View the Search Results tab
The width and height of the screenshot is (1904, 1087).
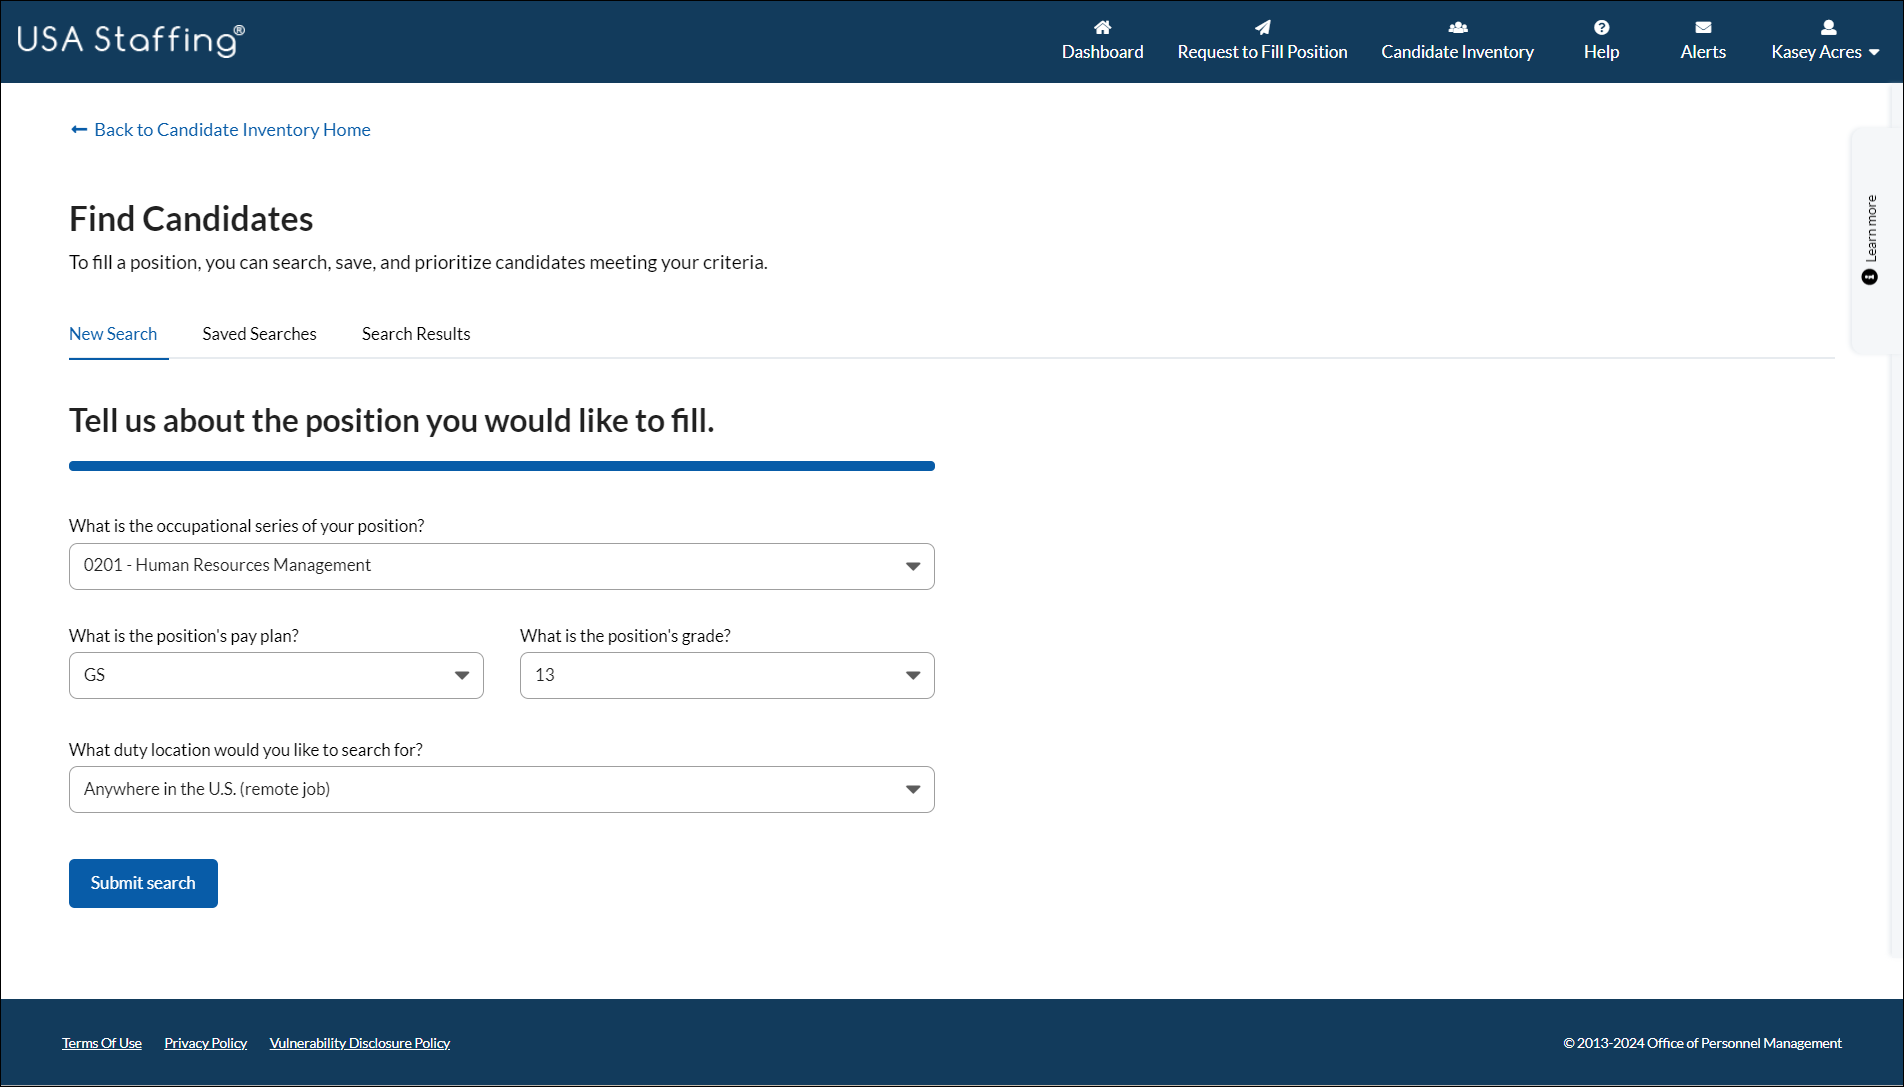415,334
